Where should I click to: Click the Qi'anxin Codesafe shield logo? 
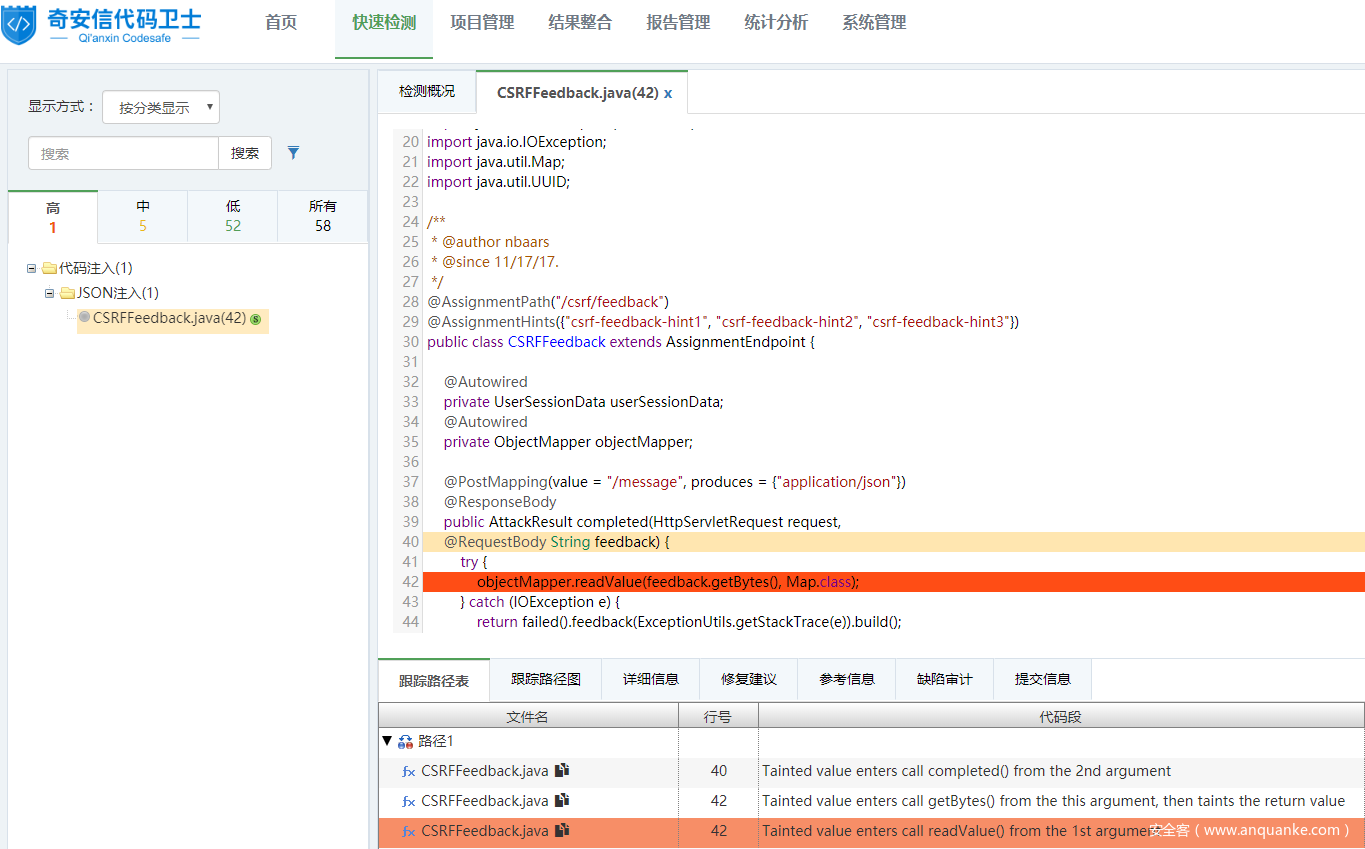click(19, 23)
